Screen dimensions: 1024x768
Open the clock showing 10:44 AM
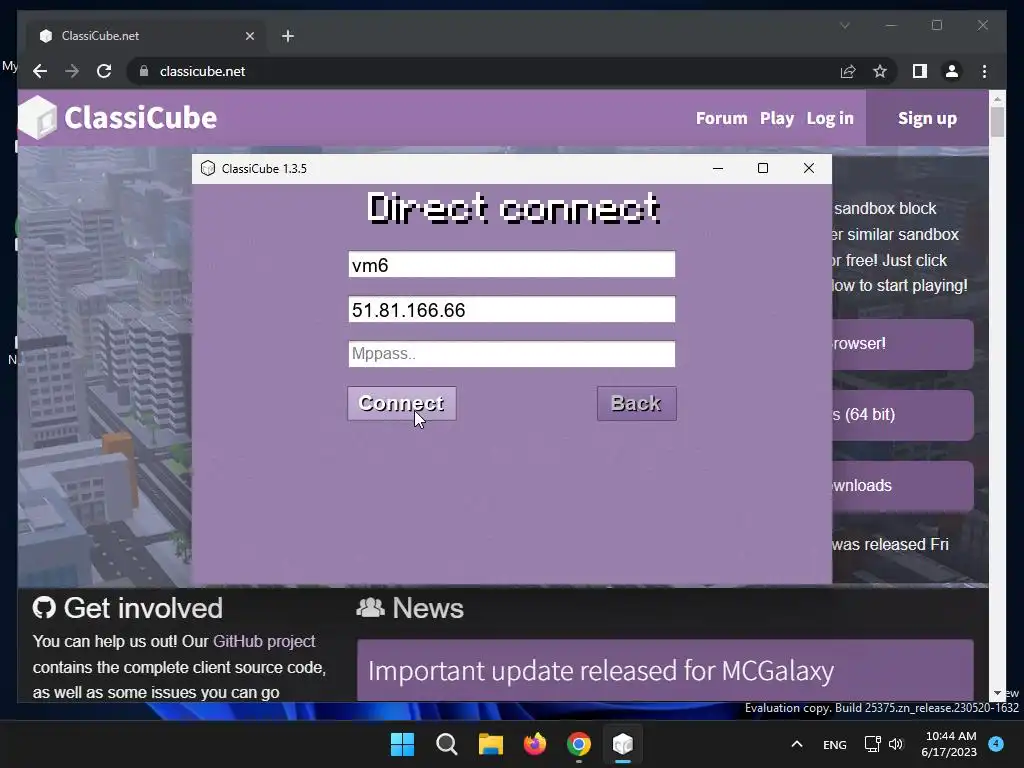pos(949,744)
